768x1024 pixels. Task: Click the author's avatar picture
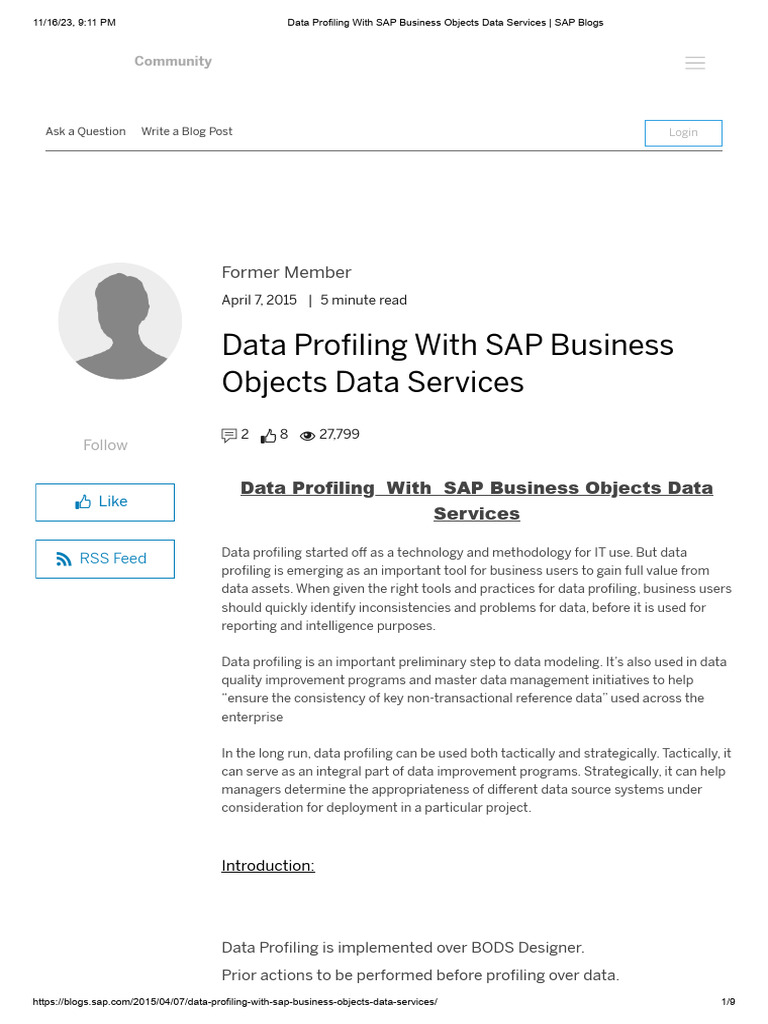click(120, 321)
